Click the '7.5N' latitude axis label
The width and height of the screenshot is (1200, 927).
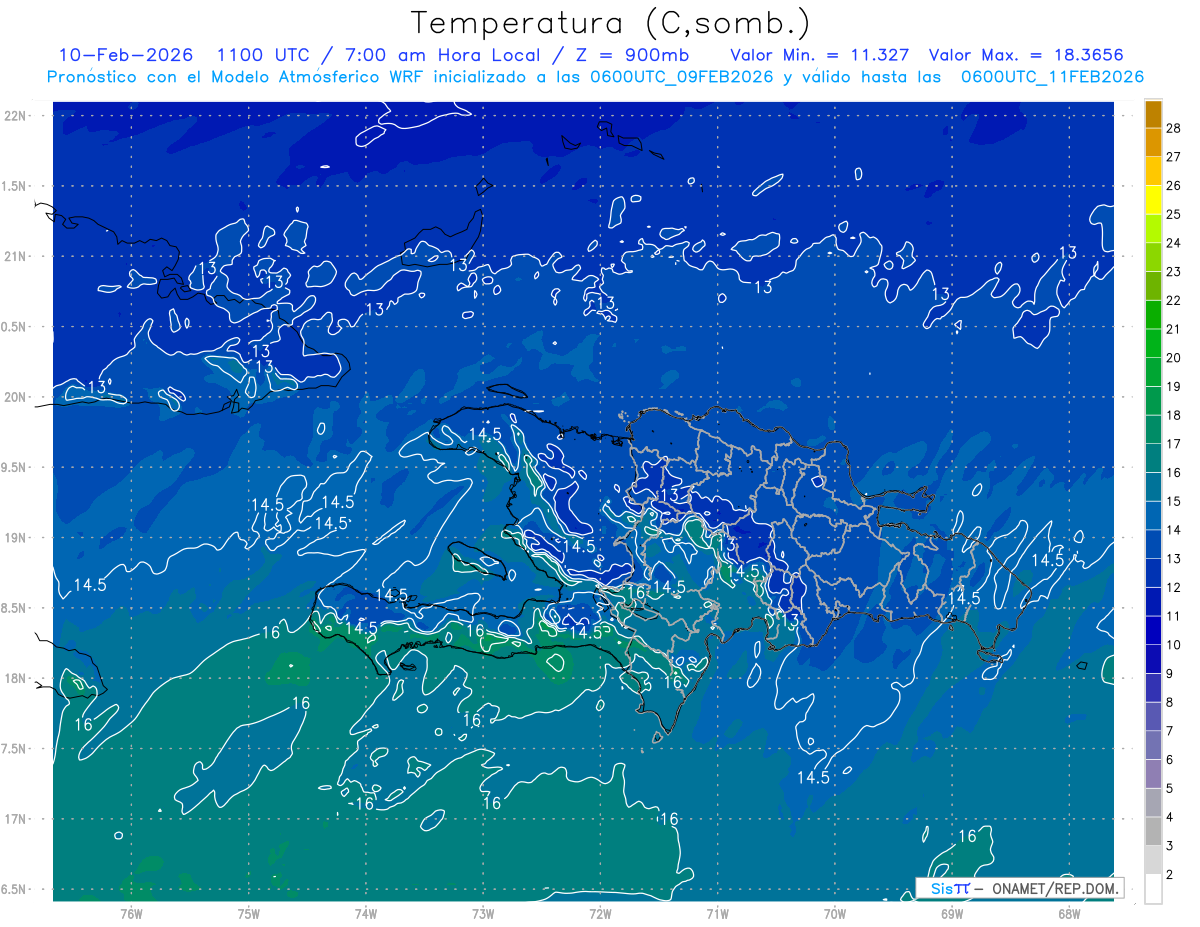15,749
